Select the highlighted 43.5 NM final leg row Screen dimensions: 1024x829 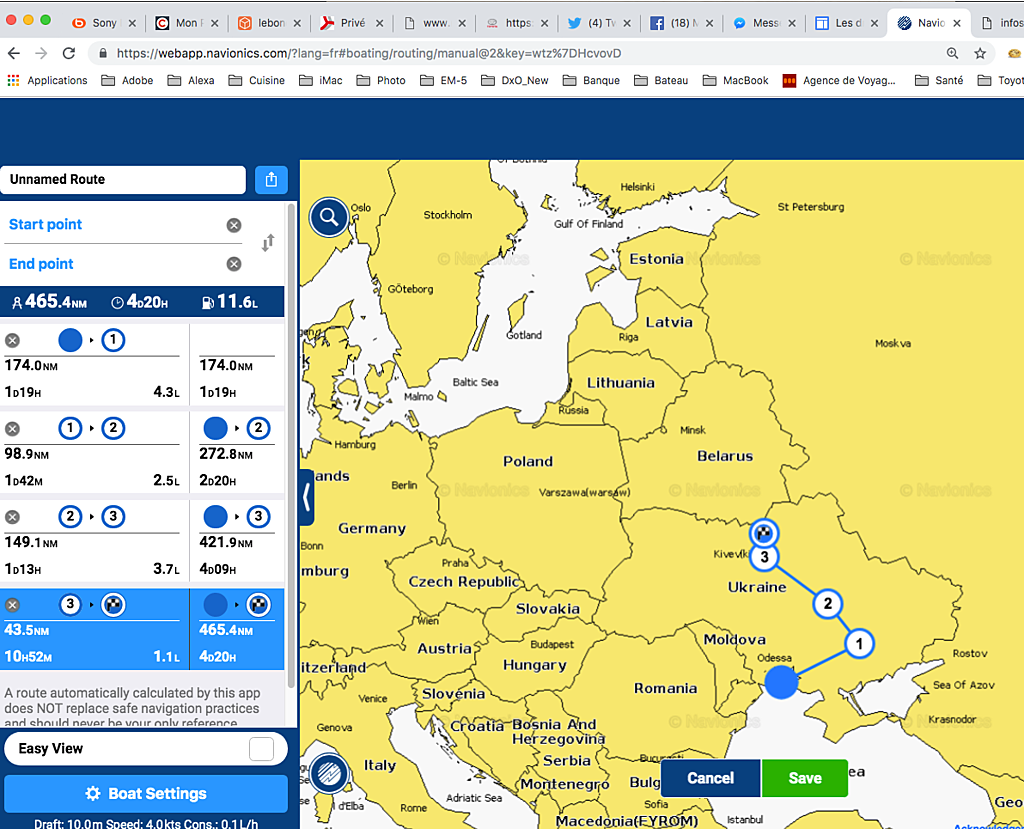[x=142, y=629]
